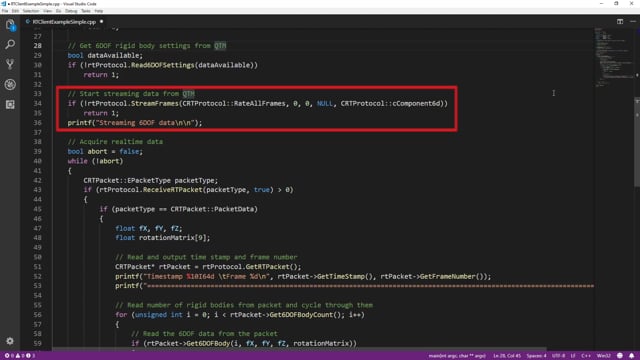Click 'ReceiveRTPacket' on line 43
Viewport: 640px width, 360px height.
(x=173, y=190)
